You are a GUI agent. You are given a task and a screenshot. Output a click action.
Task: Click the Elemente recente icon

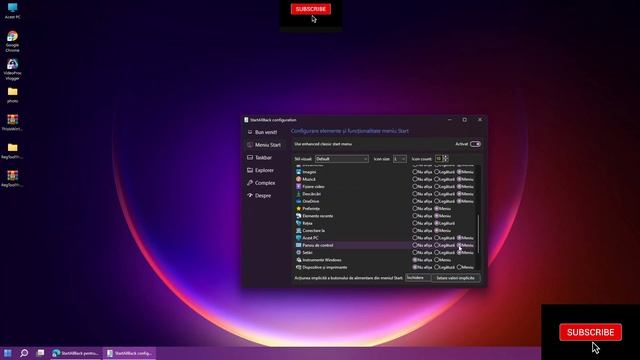(298, 216)
